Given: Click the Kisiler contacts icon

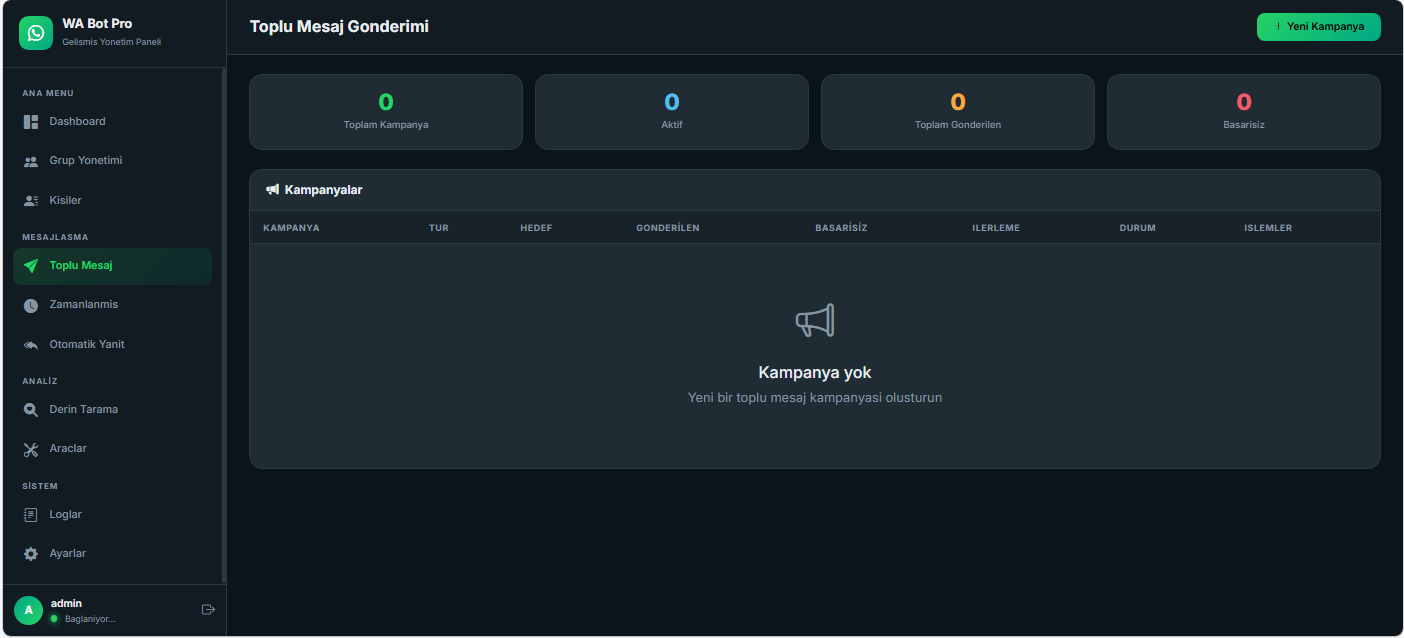Looking at the screenshot, I should 31,201.
